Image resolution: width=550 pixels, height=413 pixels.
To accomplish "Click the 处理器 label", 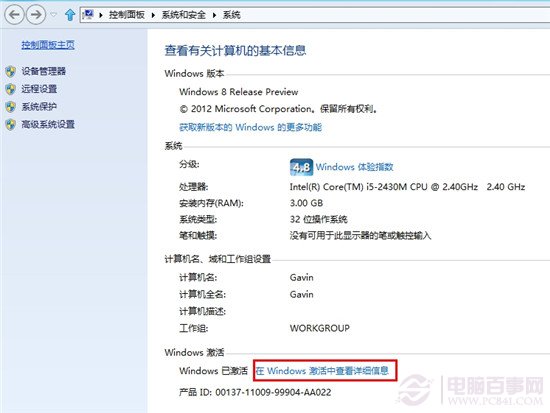I will (194, 187).
